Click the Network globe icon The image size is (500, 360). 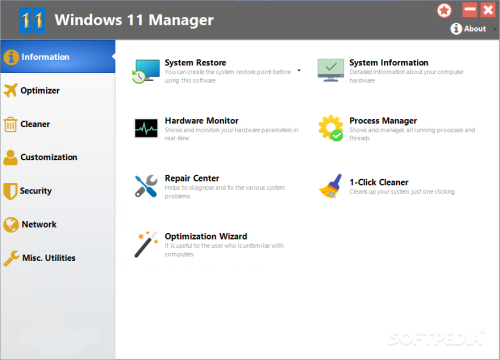coord(11,224)
